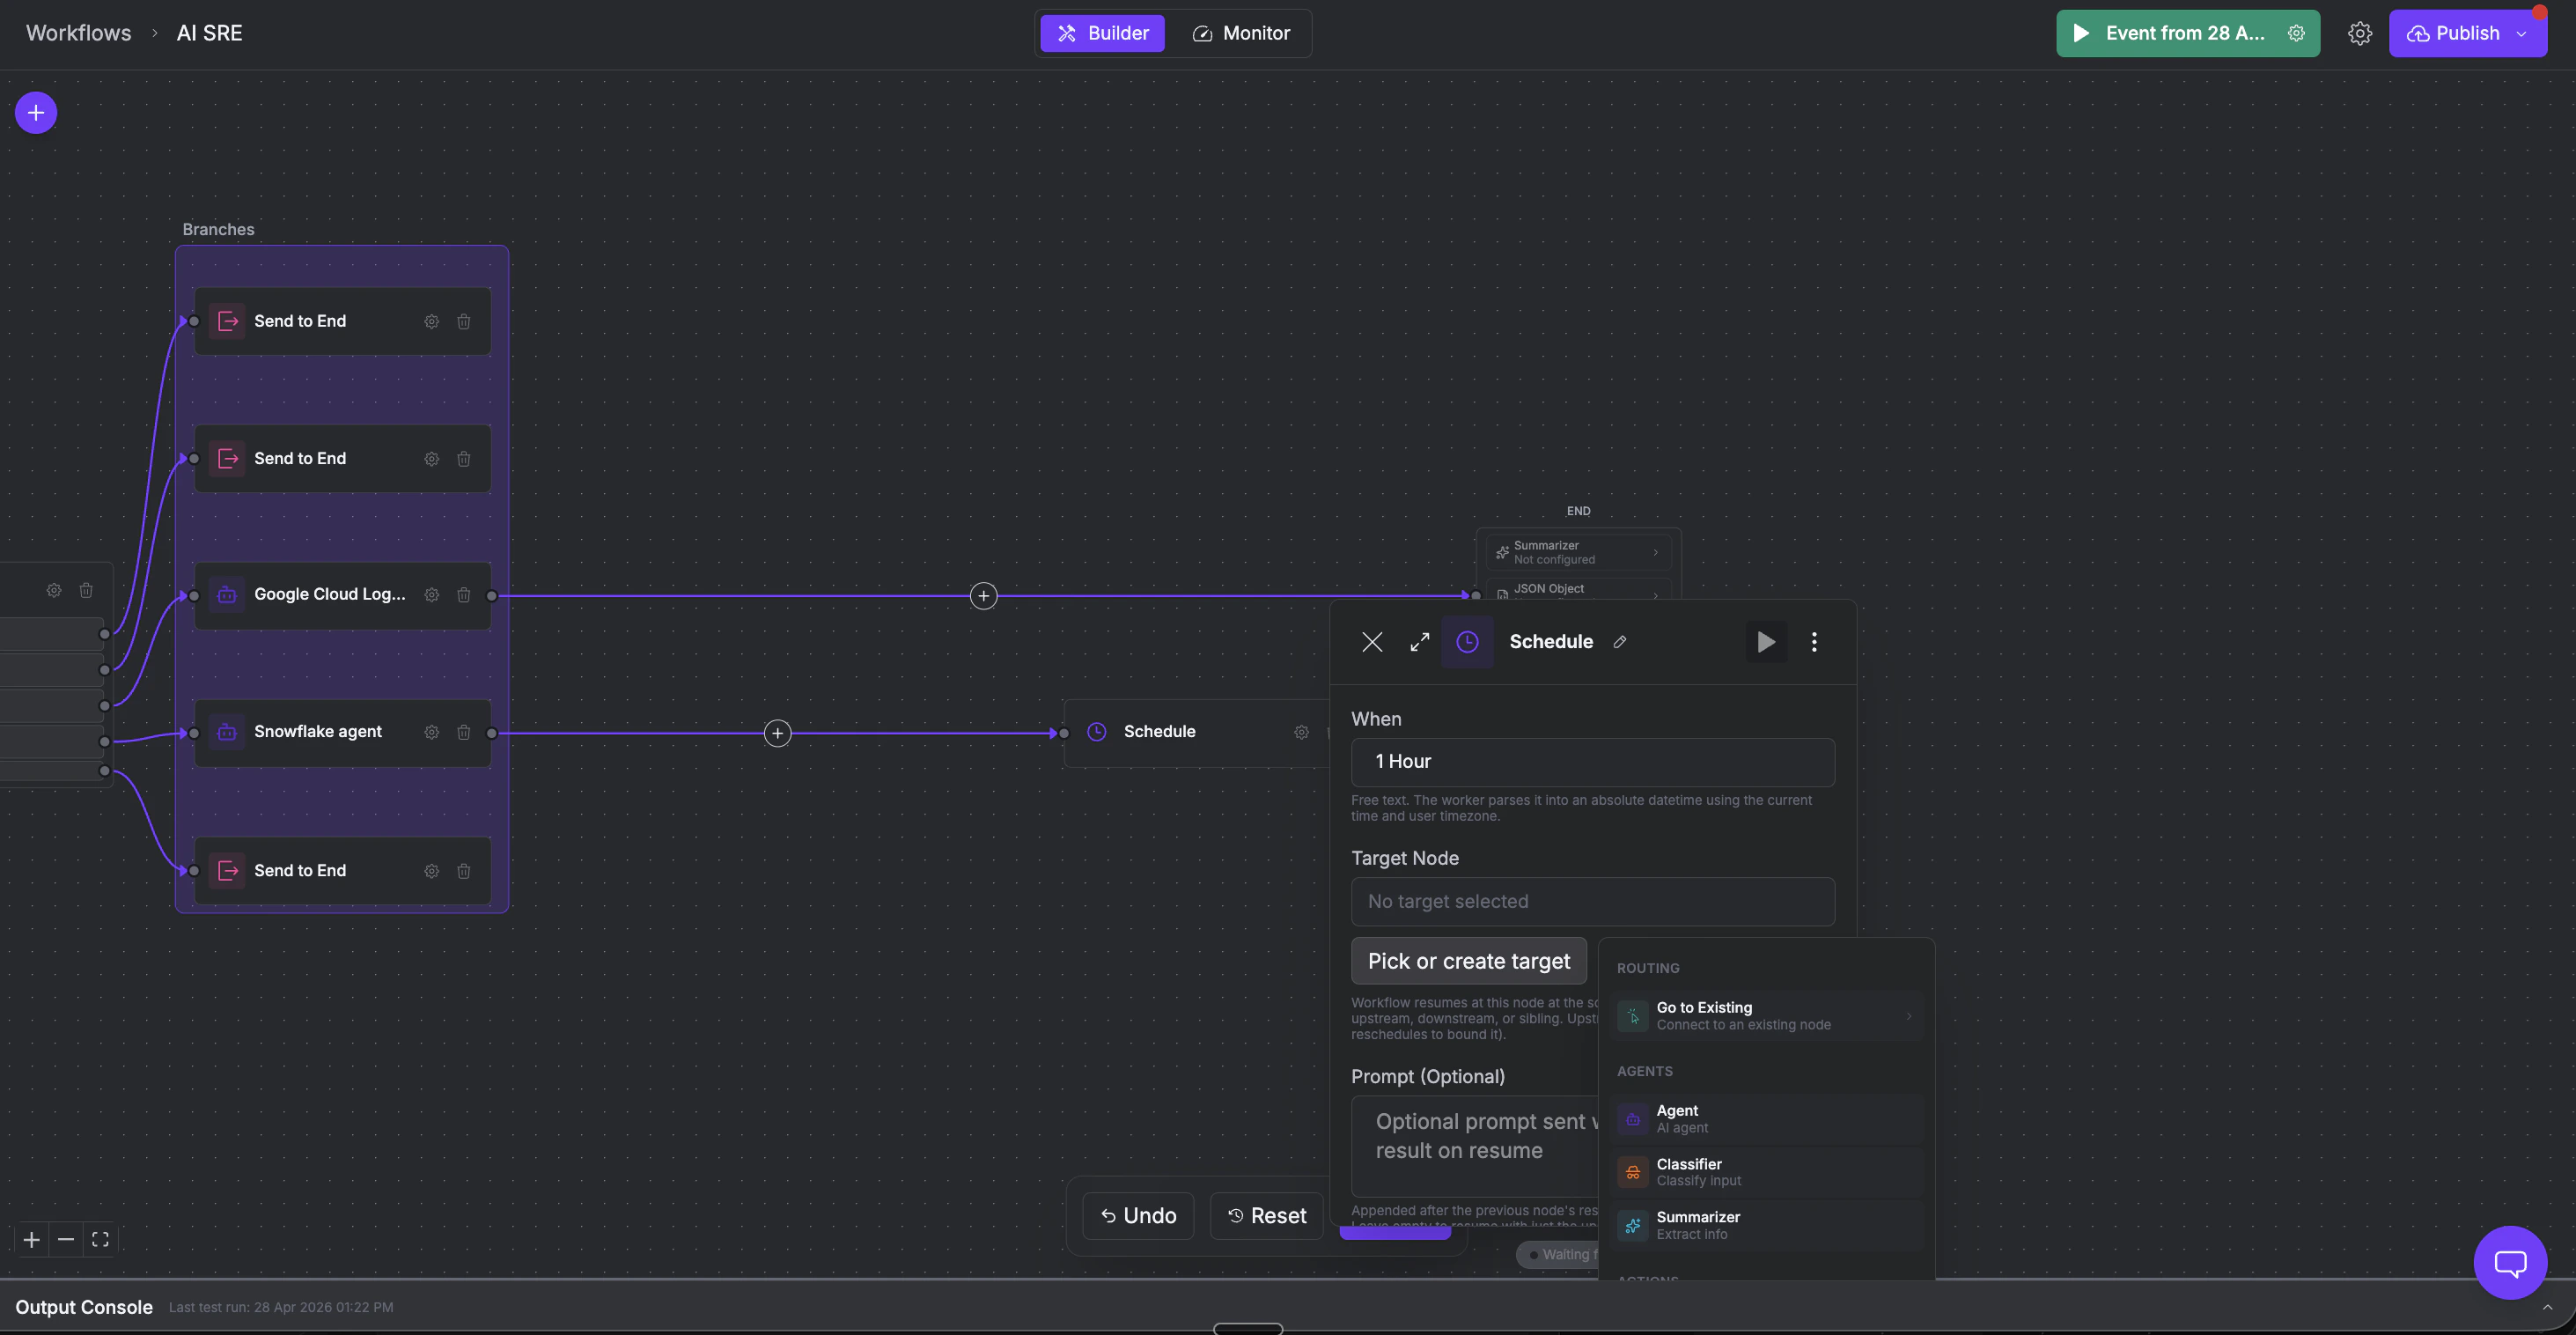Click the Google Cloud Log output connector dot
This screenshot has width=2576, height=1335.
tap(491, 596)
